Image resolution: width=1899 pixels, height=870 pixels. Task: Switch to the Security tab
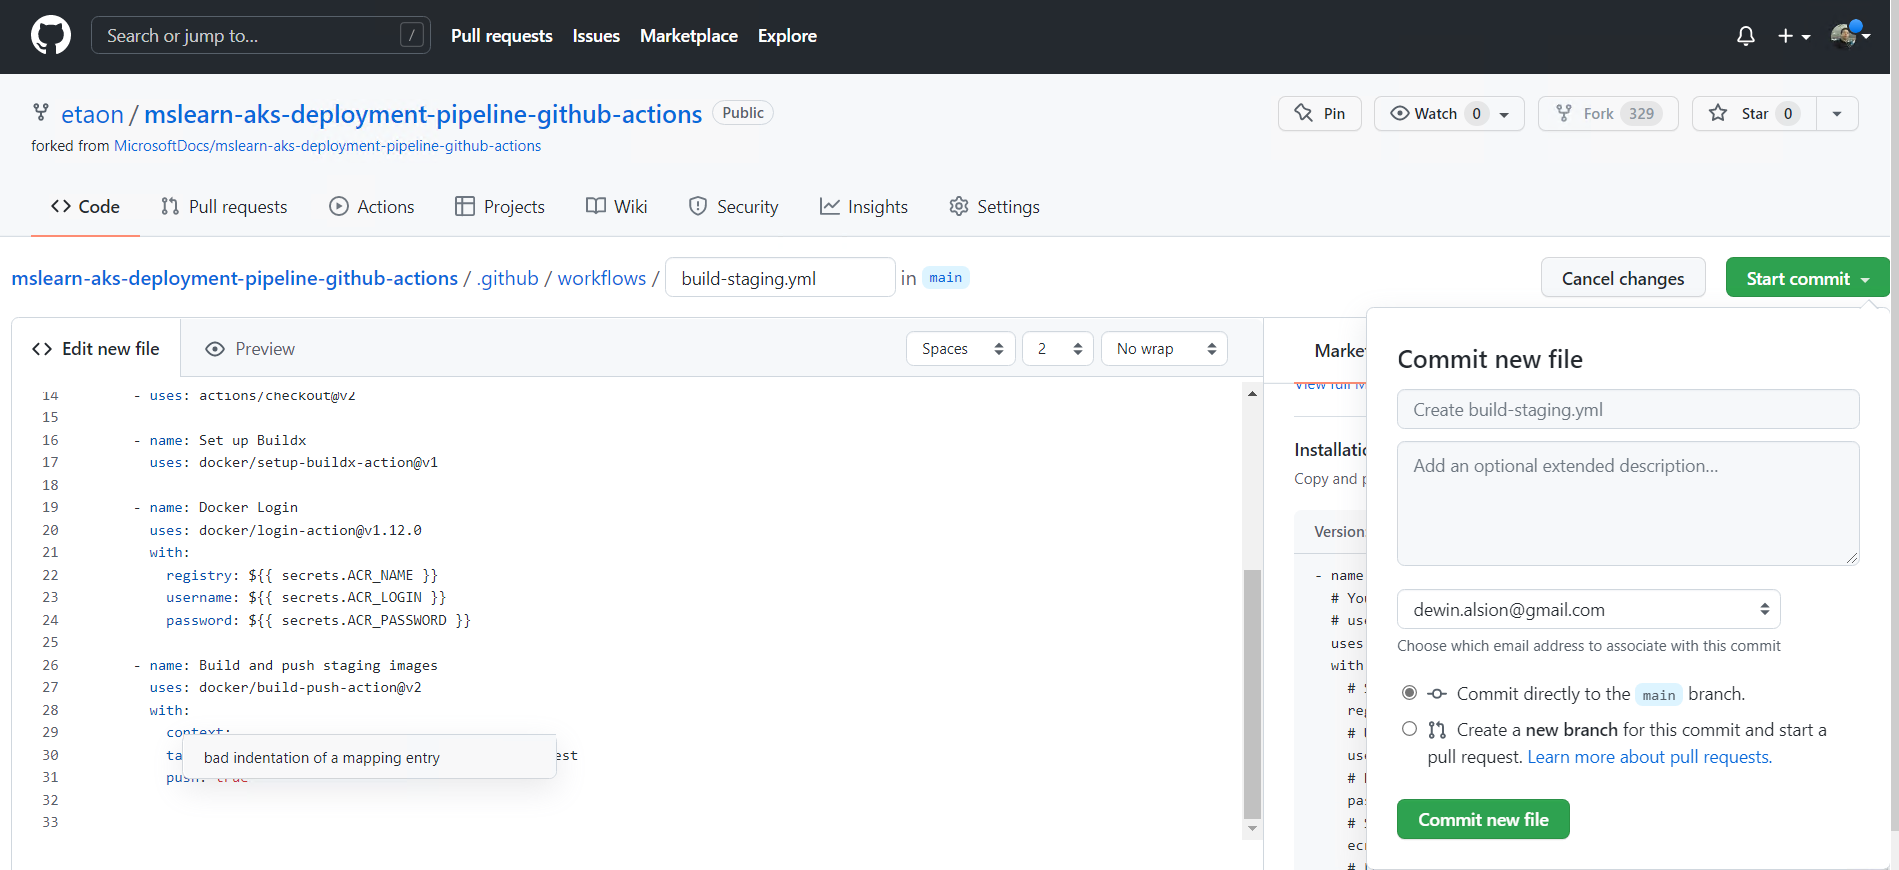[x=733, y=206]
